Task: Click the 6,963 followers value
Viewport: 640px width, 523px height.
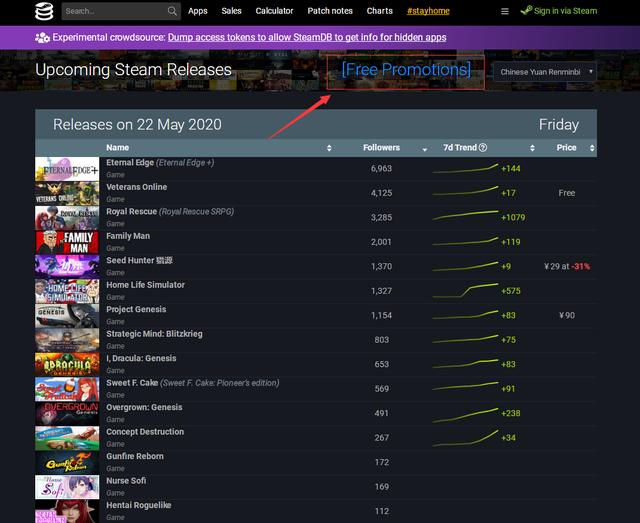Action: click(x=381, y=169)
